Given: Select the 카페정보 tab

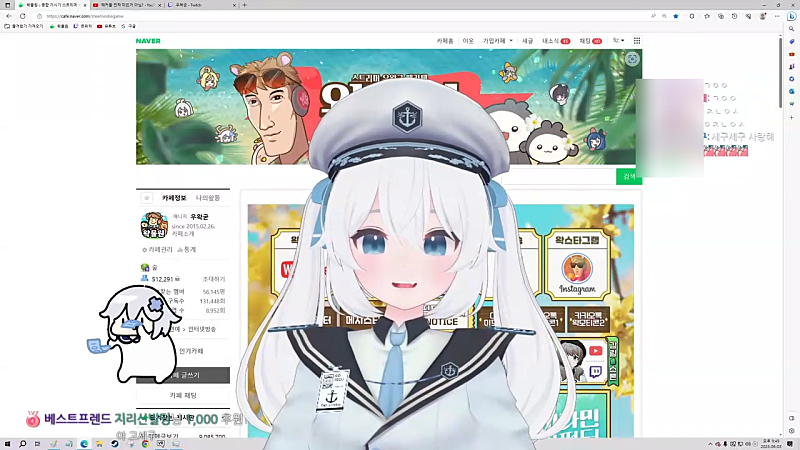Looking at the screenshot, I should [174, 198].
